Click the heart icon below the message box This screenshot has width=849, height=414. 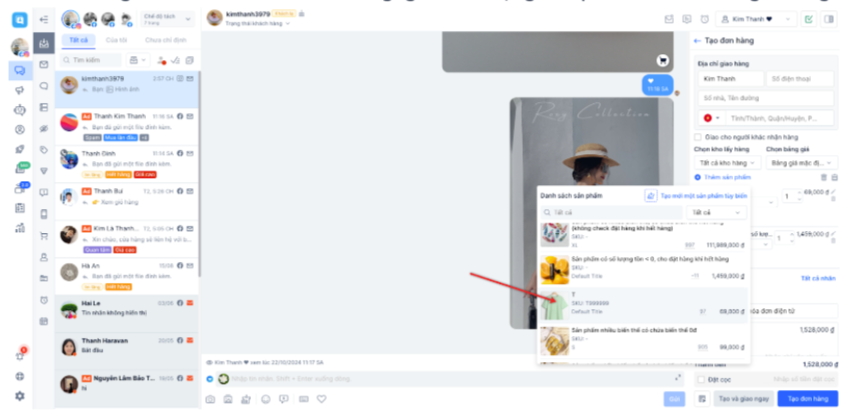(x=322, y=399)
